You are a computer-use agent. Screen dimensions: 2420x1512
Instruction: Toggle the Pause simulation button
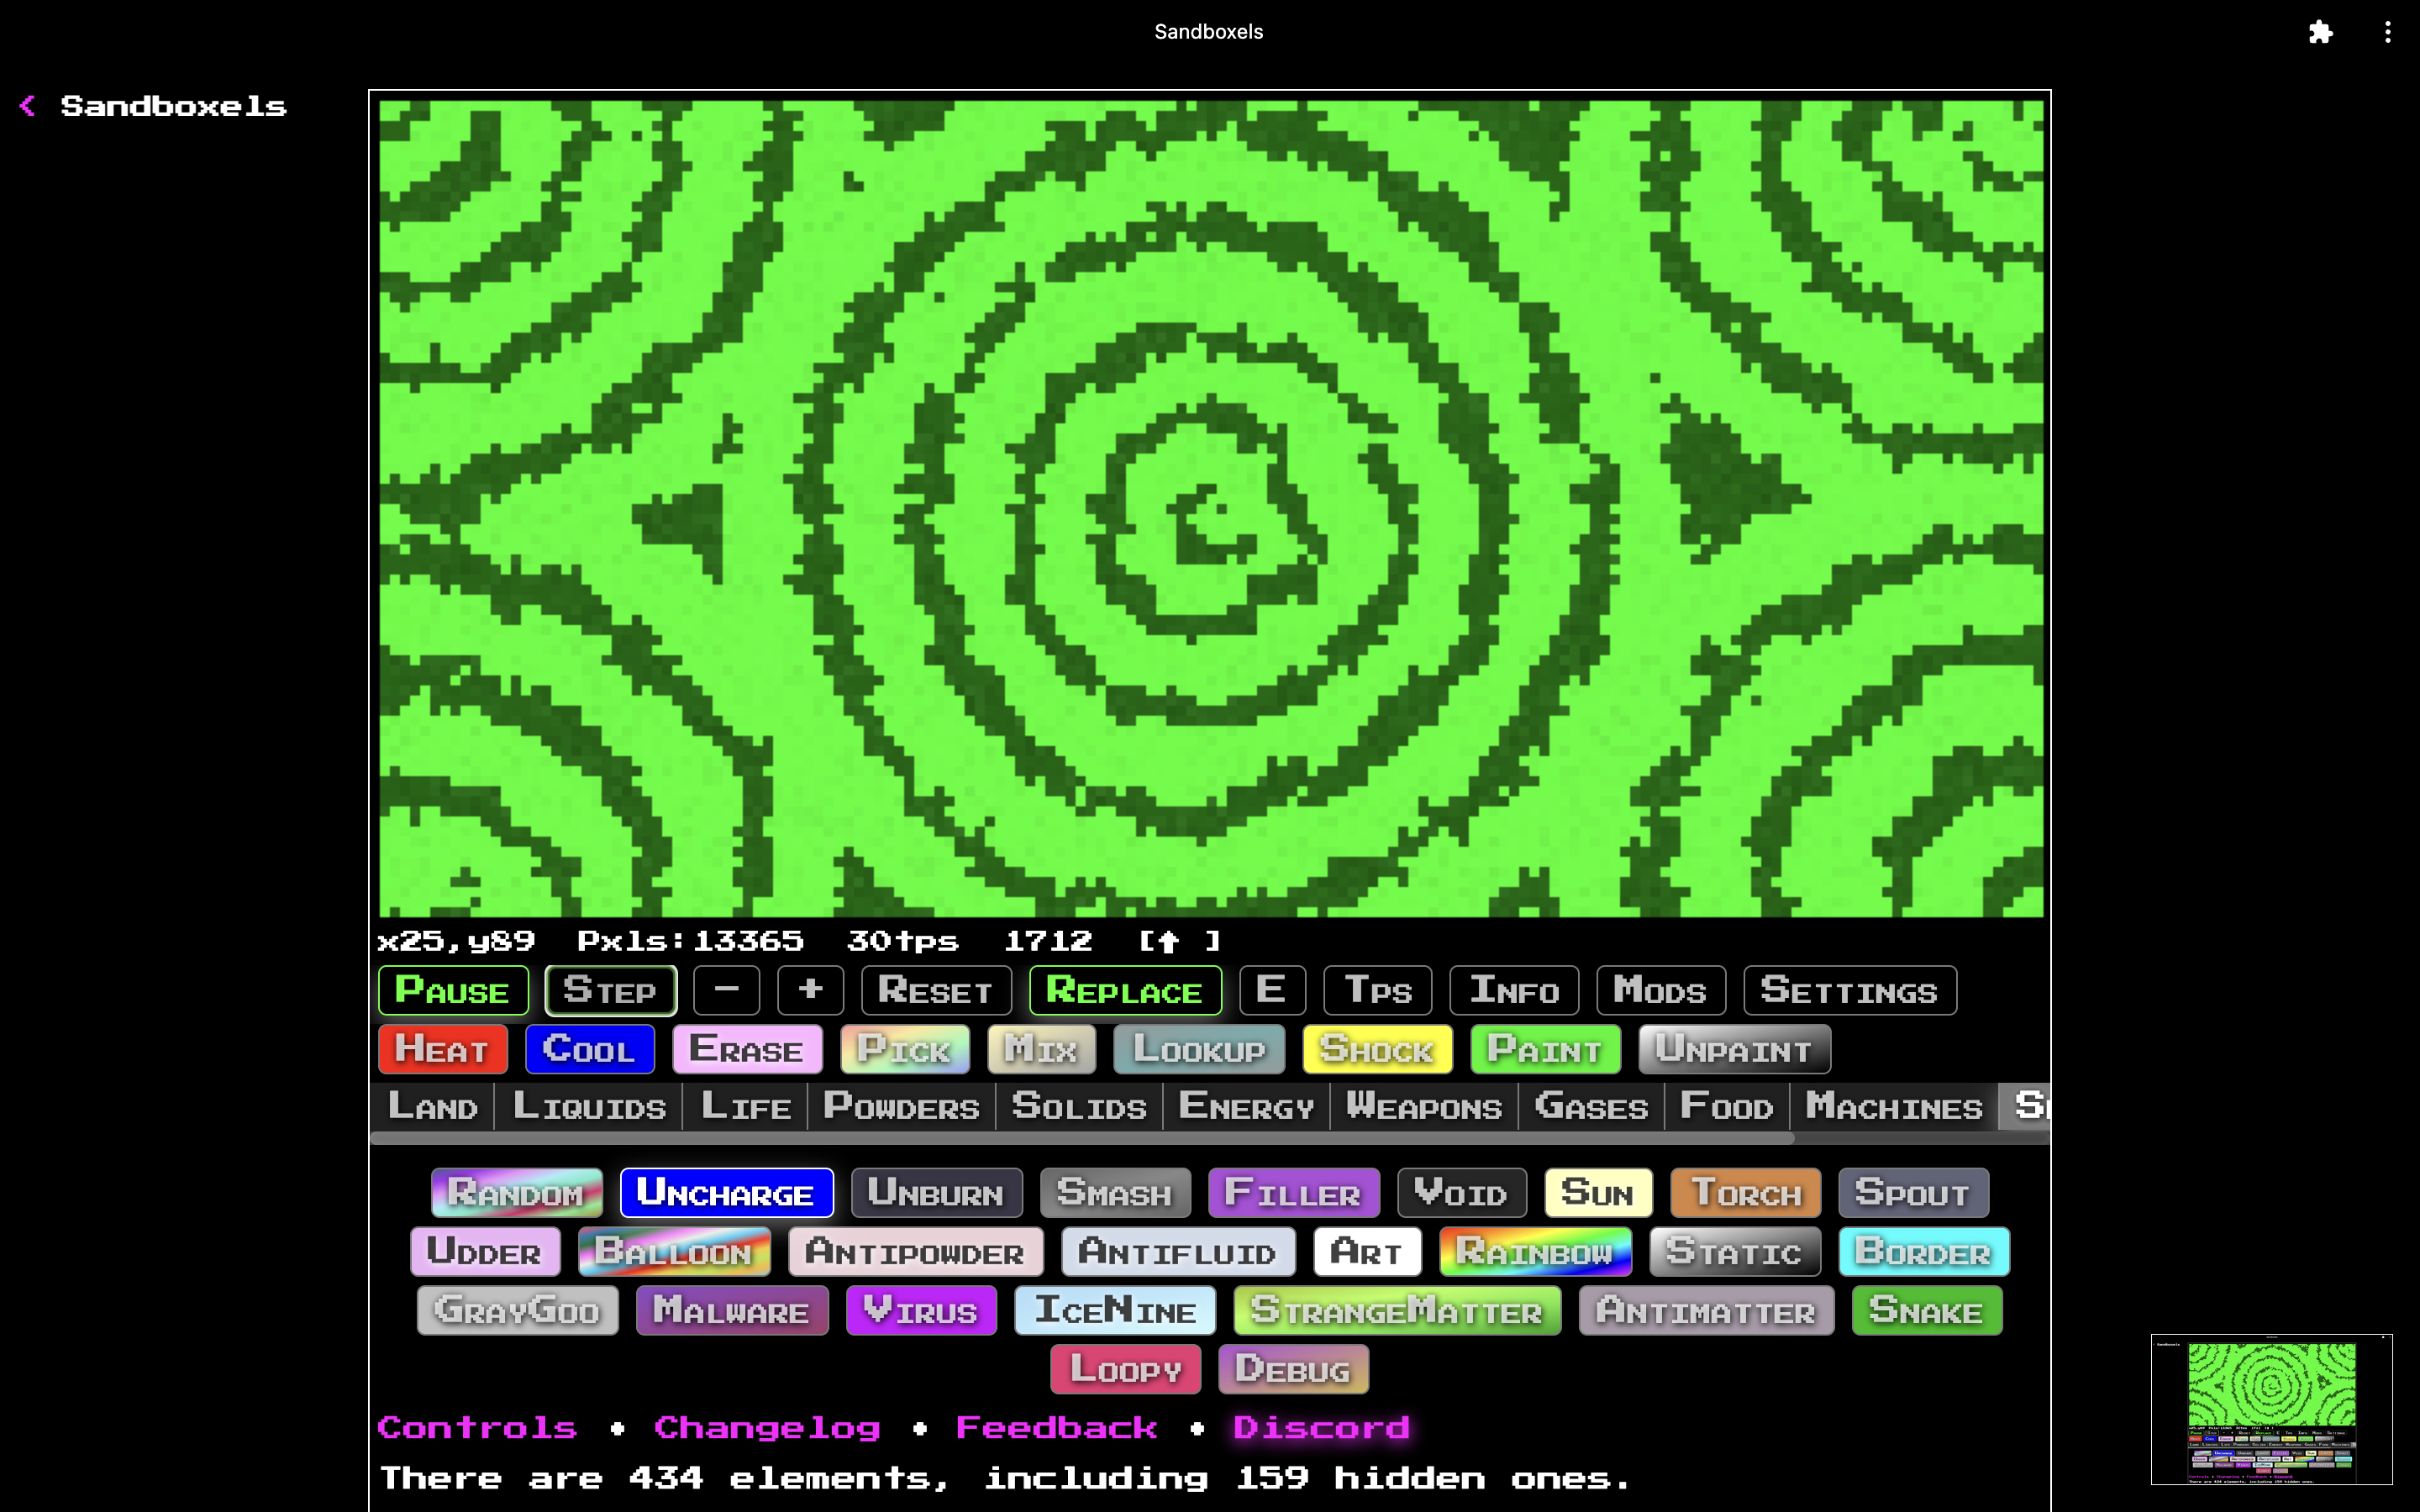click(x=453, y=990)
